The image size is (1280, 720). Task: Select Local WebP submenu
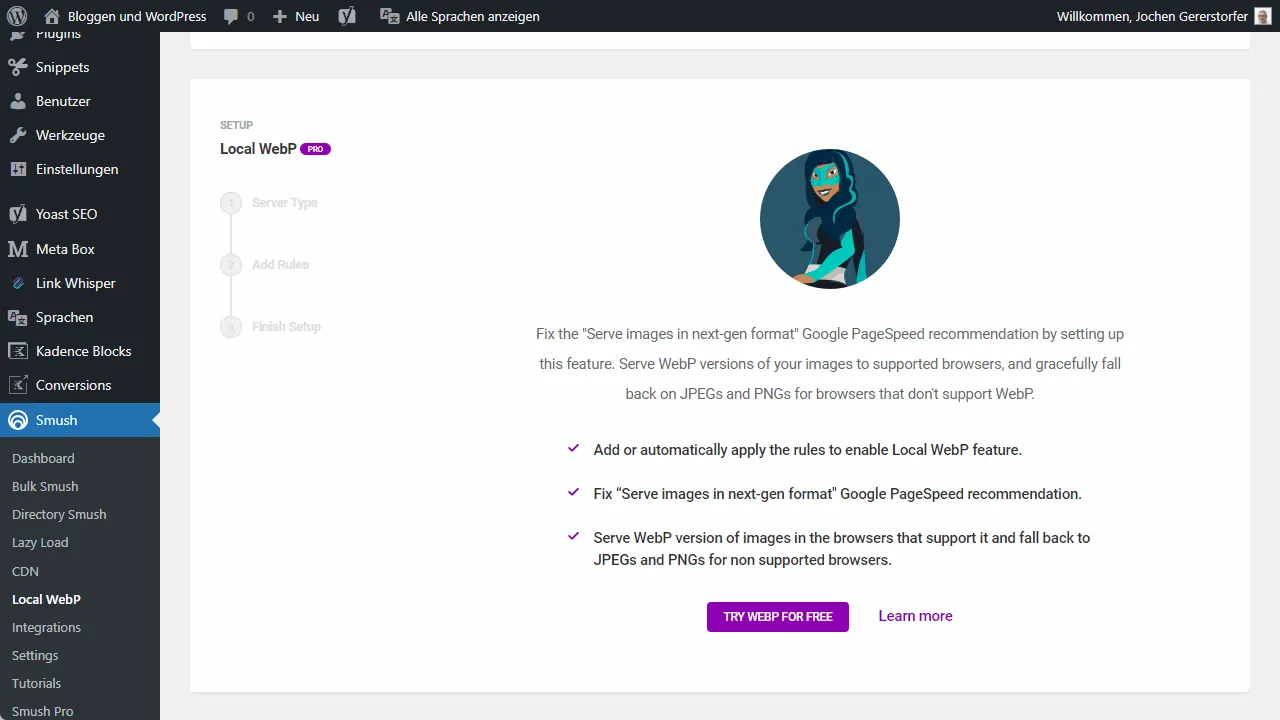pyautogui.click(x=46, y=599)
